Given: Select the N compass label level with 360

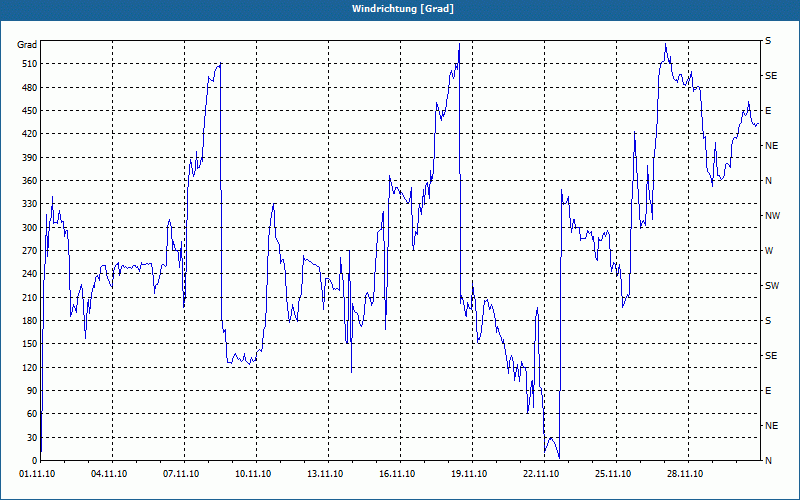Looking at the screenshot, I should coord(769,181).
